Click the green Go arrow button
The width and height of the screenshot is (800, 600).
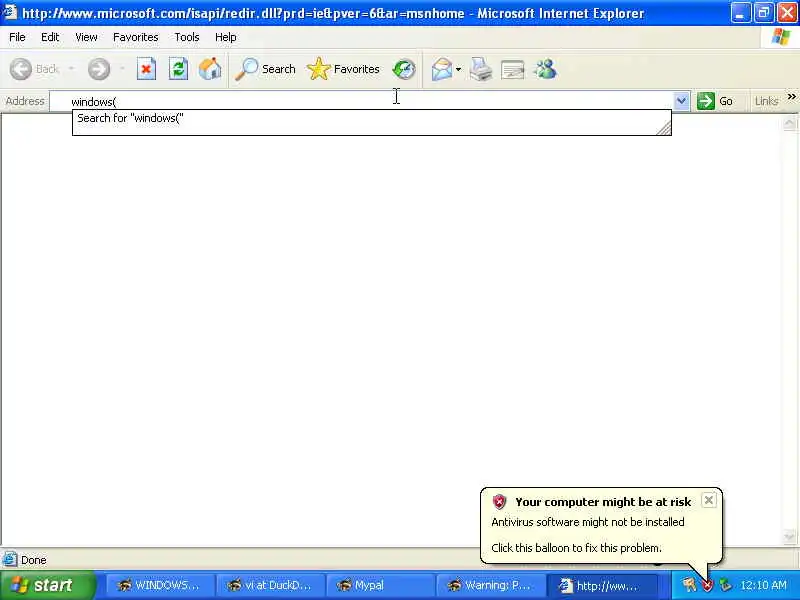coord(715,101)
